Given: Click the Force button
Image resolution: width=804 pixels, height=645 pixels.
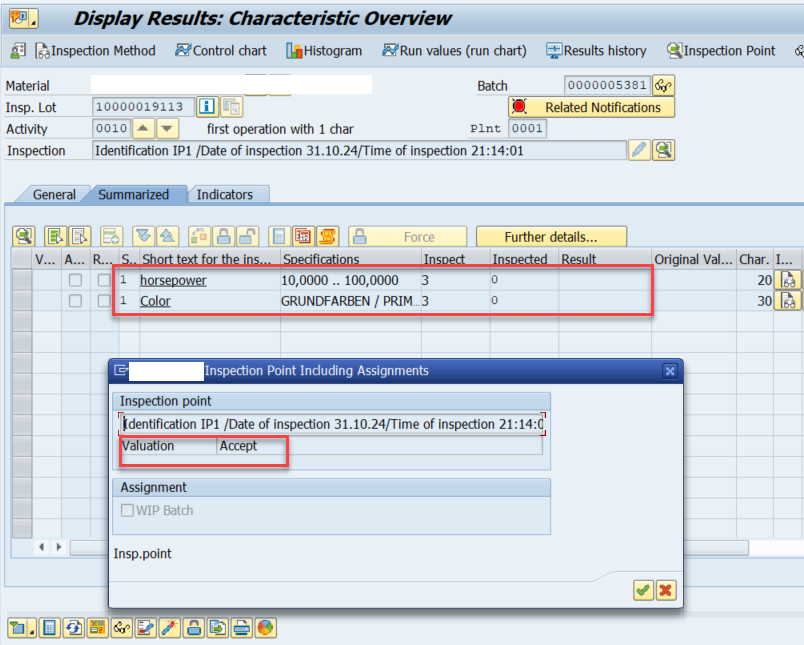Looking at the screenshot, I should pos(408,236).
